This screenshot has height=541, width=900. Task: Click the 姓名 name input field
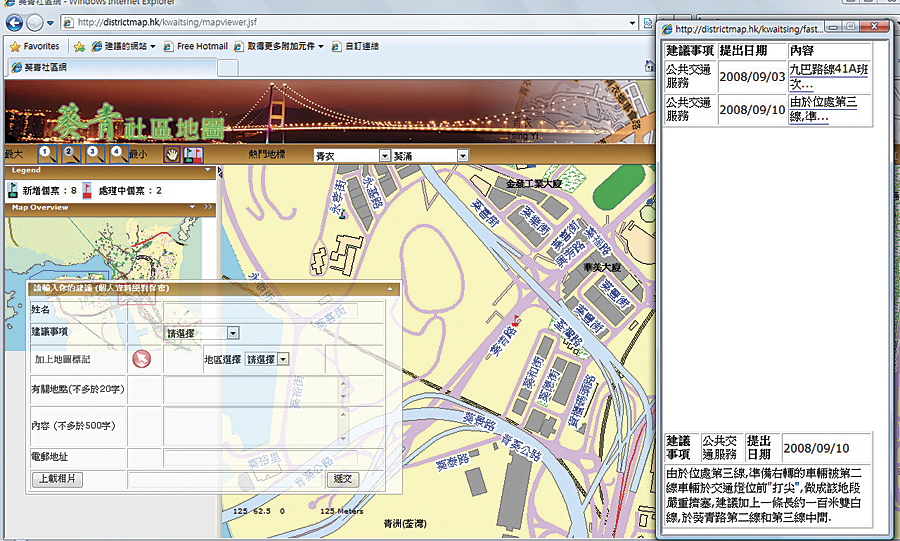(261, 310)
